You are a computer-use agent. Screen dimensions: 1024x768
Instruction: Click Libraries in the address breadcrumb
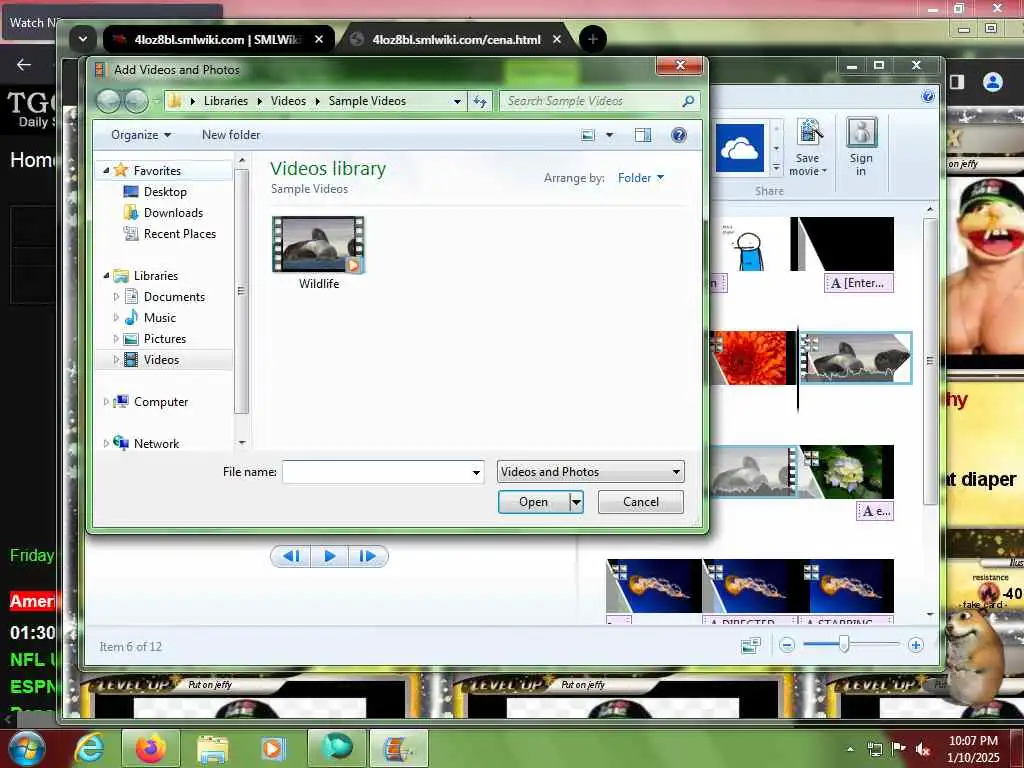click(x=225, y=101)
